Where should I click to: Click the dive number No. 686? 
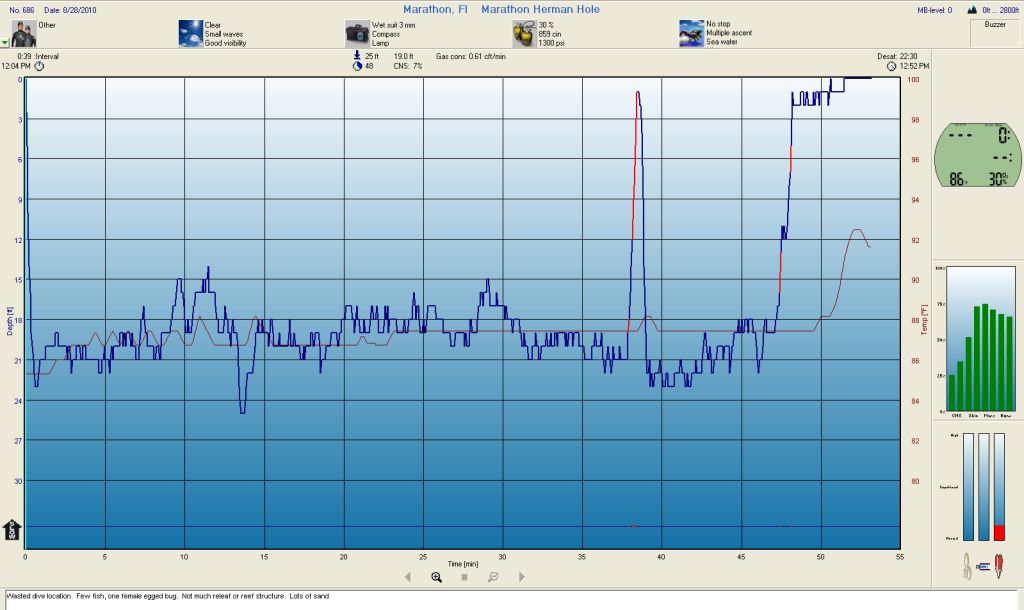coord(22,10)
